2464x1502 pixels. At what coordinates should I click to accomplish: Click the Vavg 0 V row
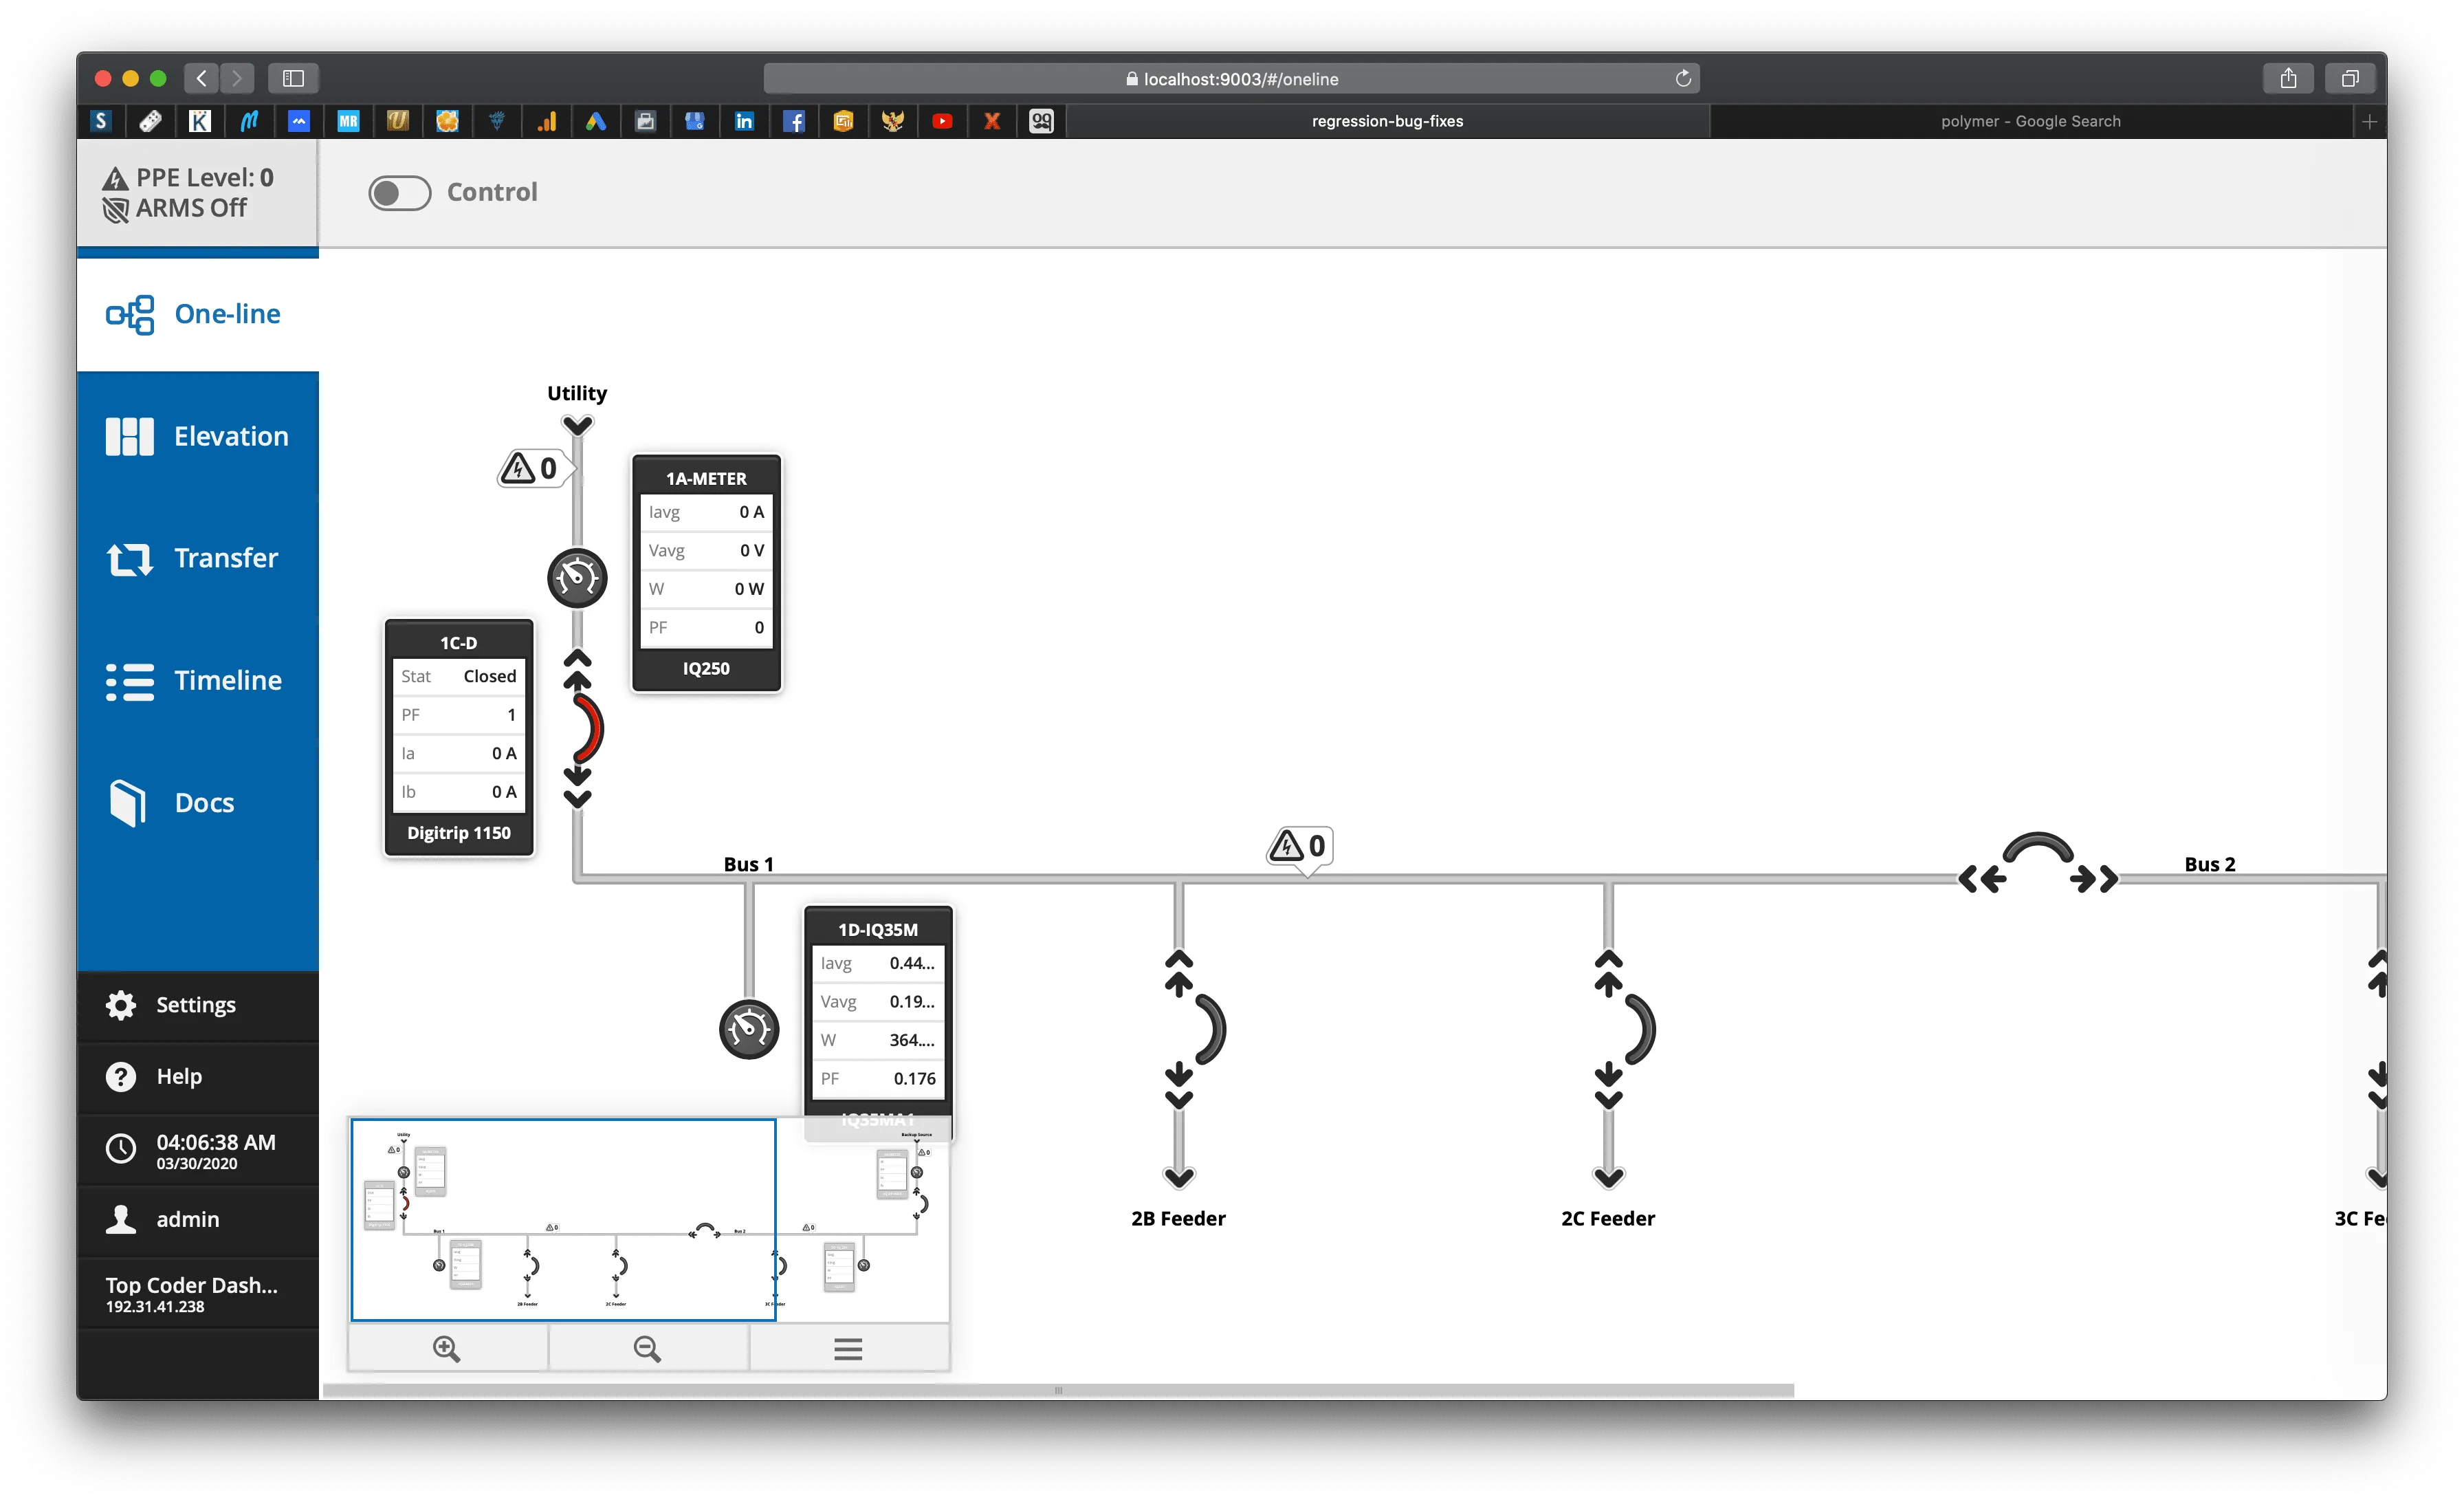[x=706, y=550]
